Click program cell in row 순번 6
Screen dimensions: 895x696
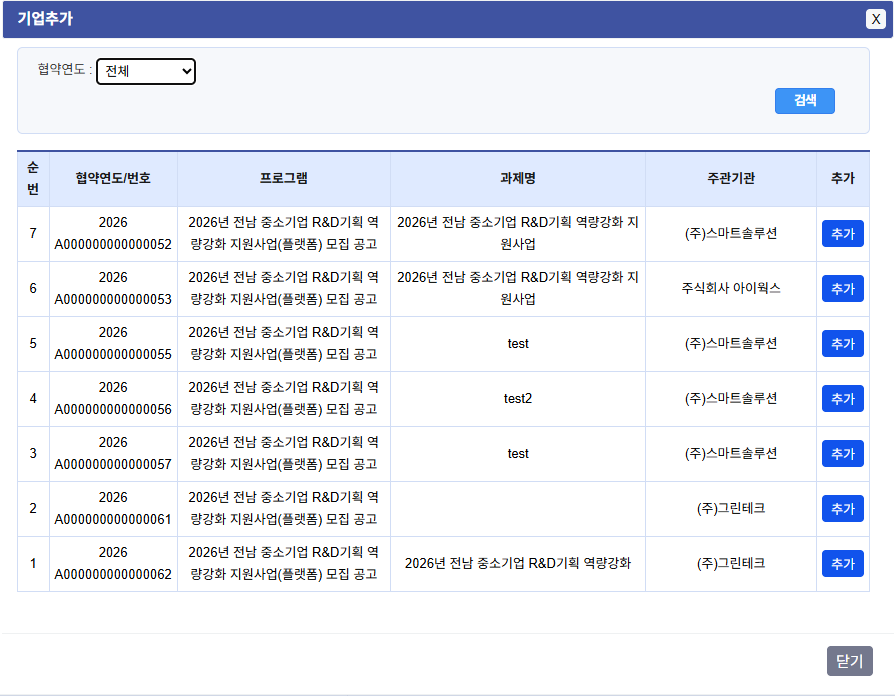(284, 288)
